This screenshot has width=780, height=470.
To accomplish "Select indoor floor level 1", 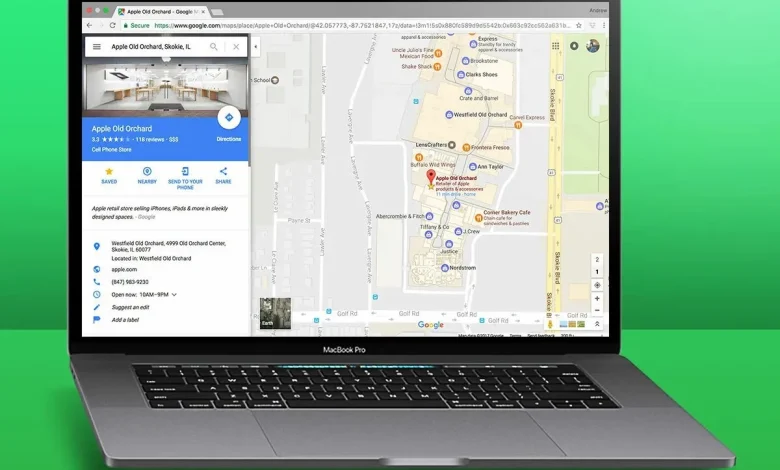I will pos(597,272).
